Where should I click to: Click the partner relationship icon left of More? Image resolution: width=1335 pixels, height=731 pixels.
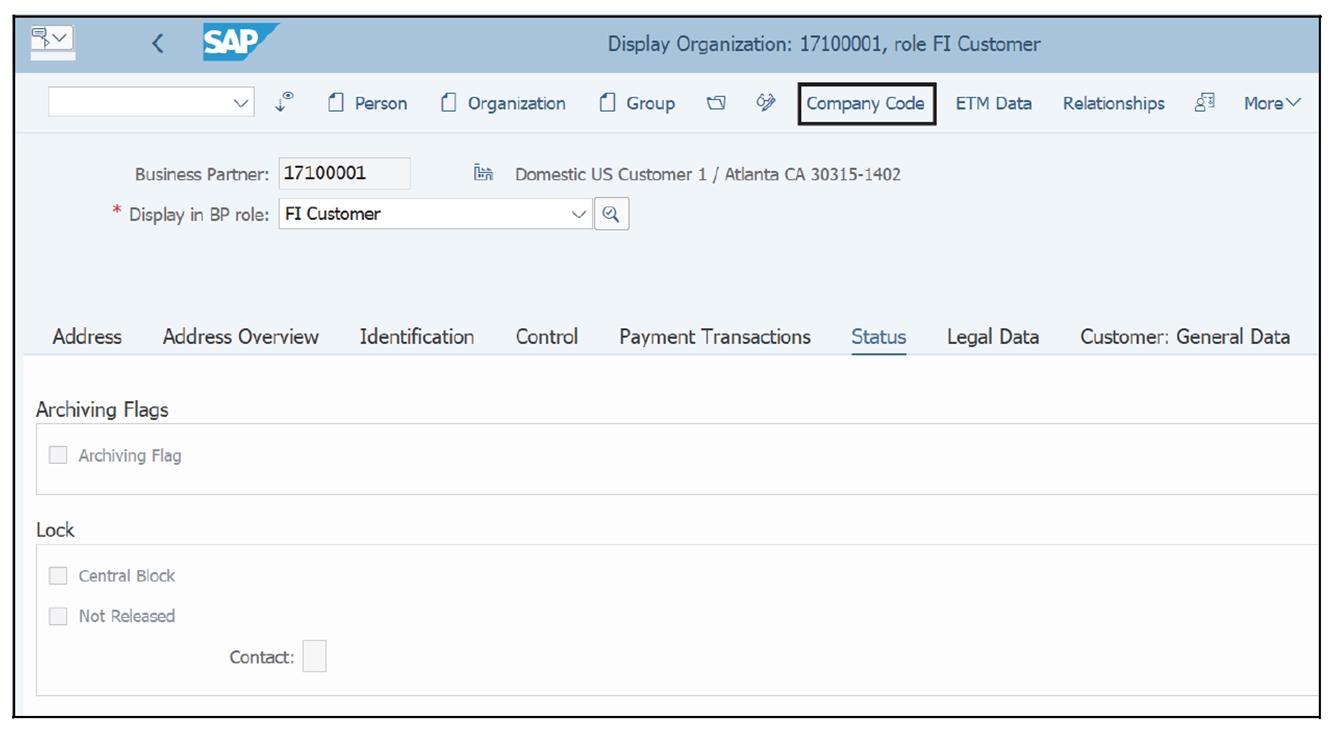(1205, 103)
